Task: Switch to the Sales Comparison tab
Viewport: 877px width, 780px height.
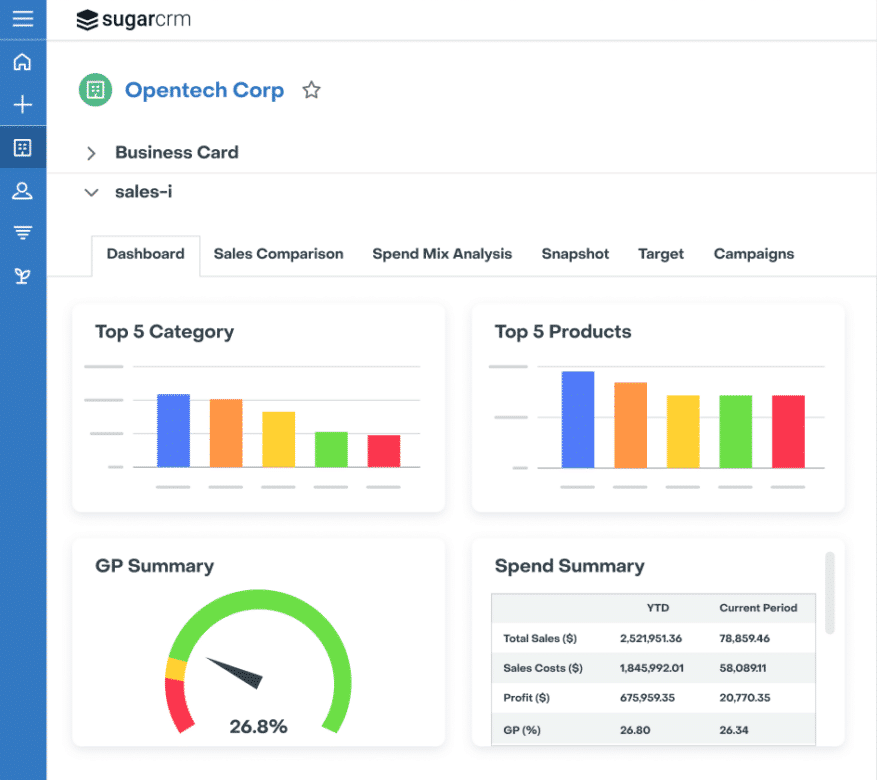Action: (x=279, y=254)
